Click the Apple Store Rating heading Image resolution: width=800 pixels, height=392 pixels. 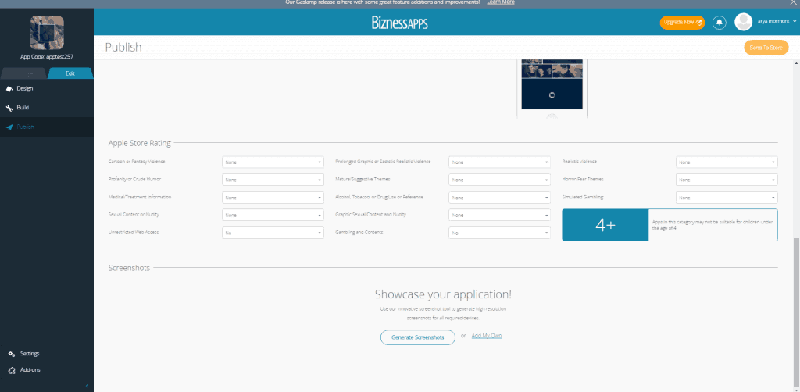pos(139,143)
